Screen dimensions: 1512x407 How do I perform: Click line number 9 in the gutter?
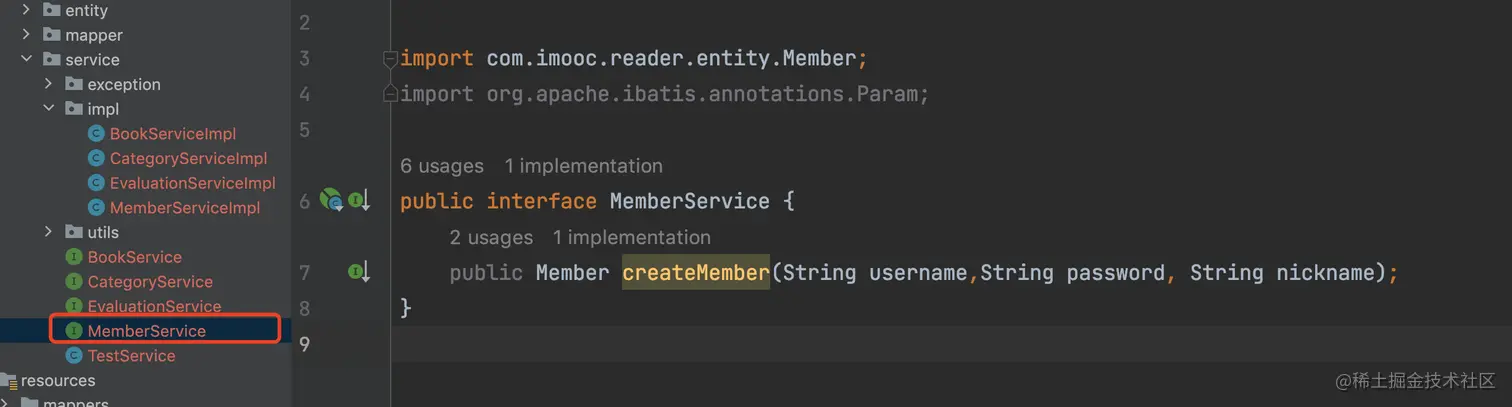304,344
